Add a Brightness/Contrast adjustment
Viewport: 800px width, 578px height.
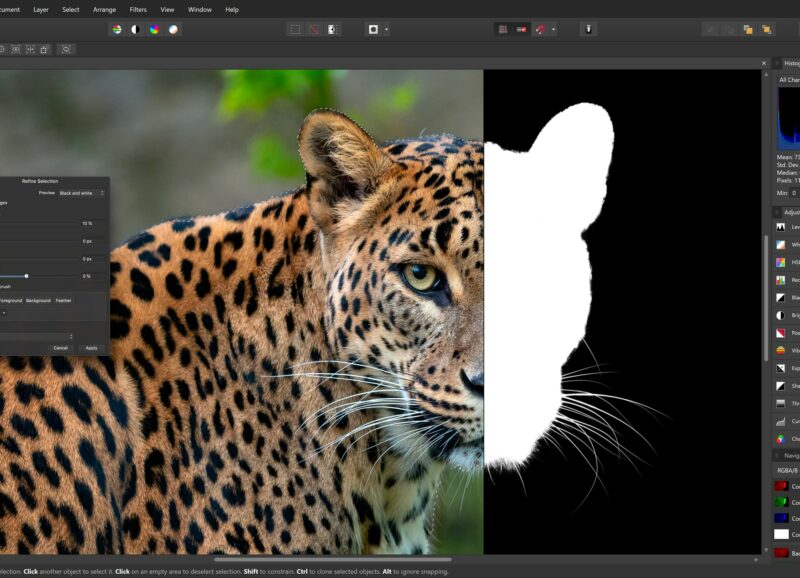781,315
